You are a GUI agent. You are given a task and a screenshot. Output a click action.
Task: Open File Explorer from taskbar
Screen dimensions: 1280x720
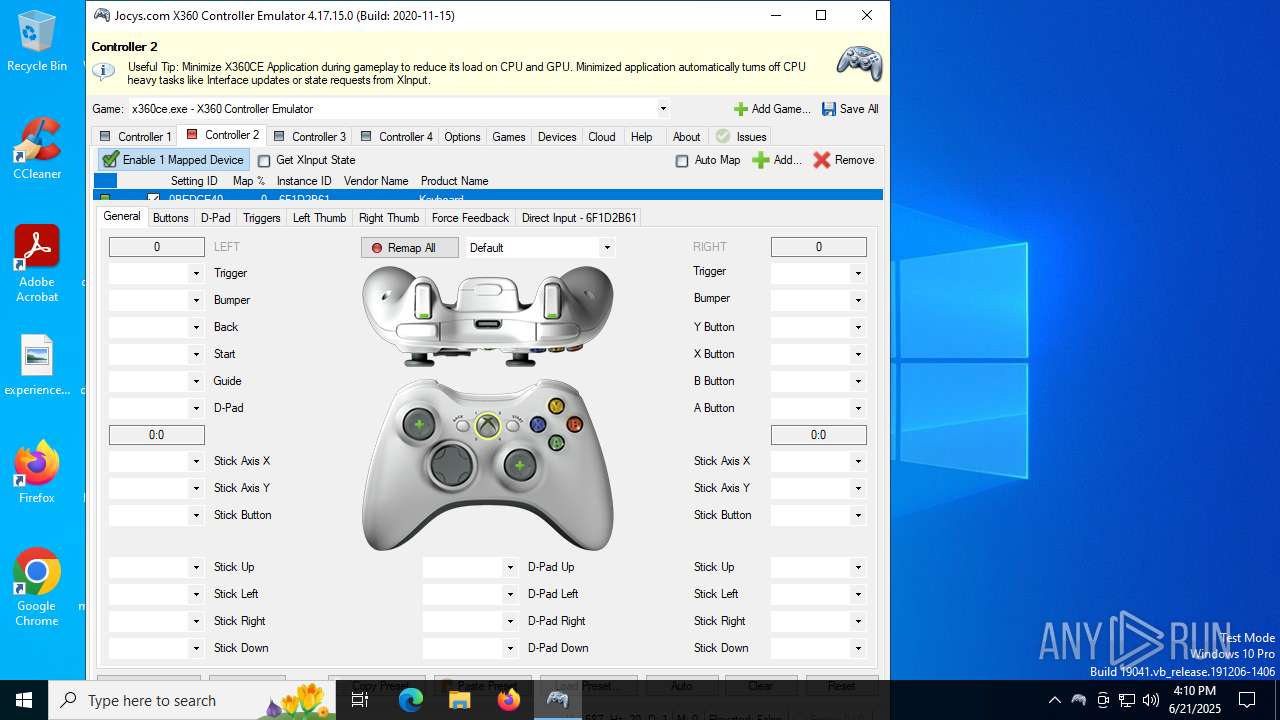point(460,700)
